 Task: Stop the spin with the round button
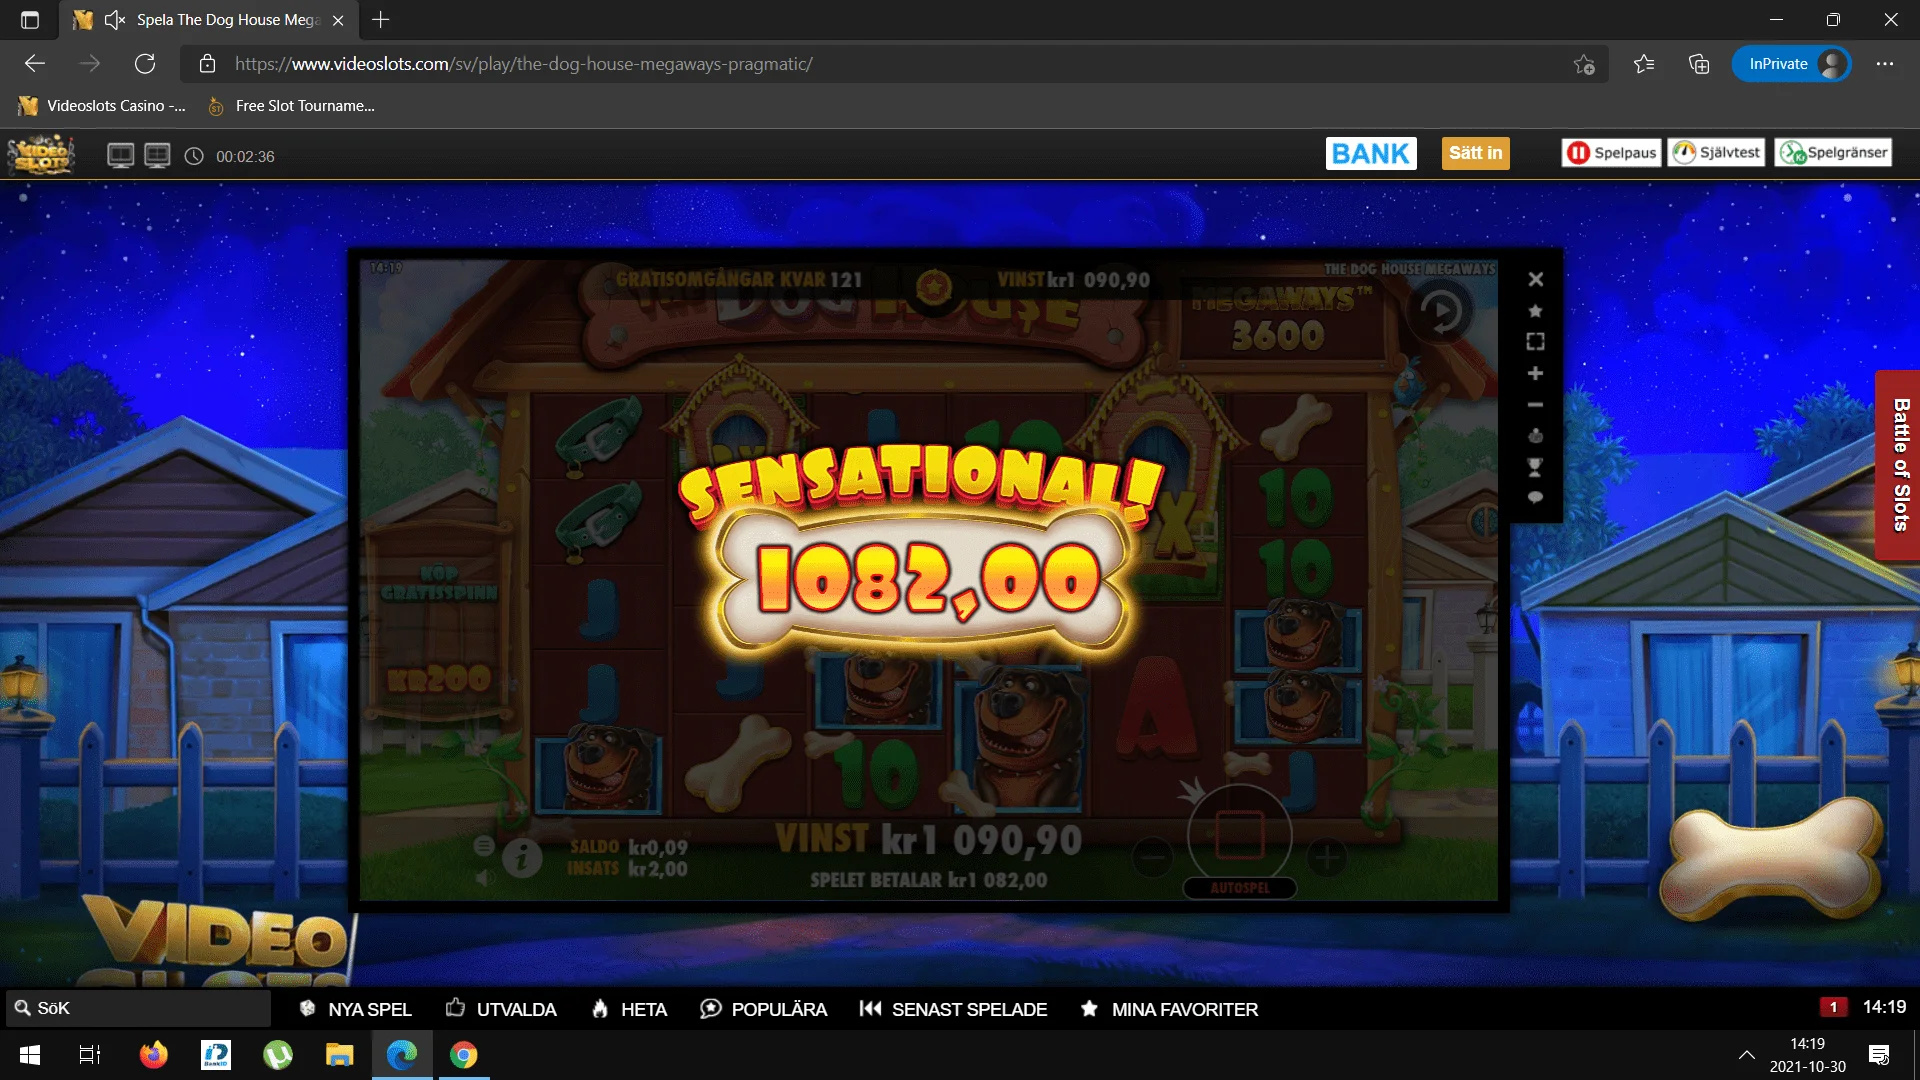1240,835
